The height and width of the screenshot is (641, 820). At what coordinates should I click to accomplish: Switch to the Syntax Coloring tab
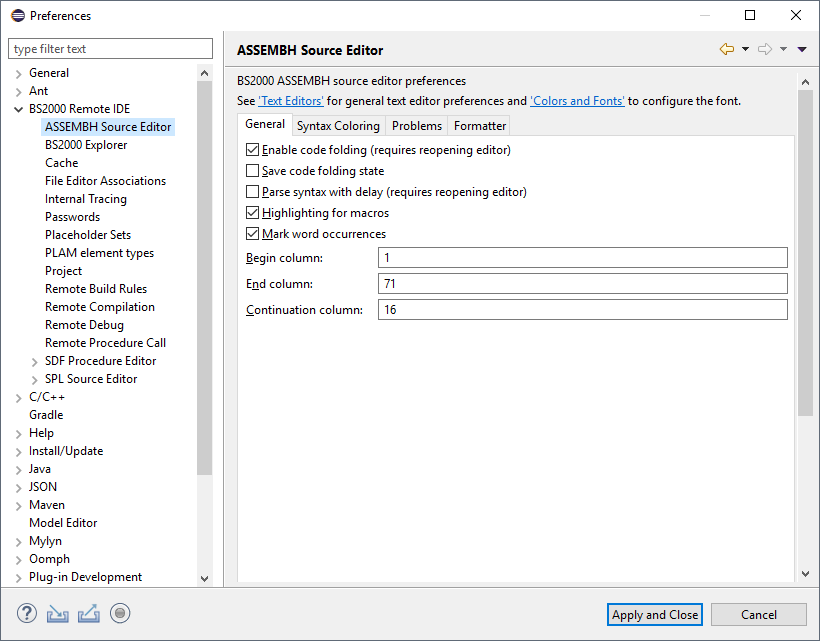tap(338, 126)
